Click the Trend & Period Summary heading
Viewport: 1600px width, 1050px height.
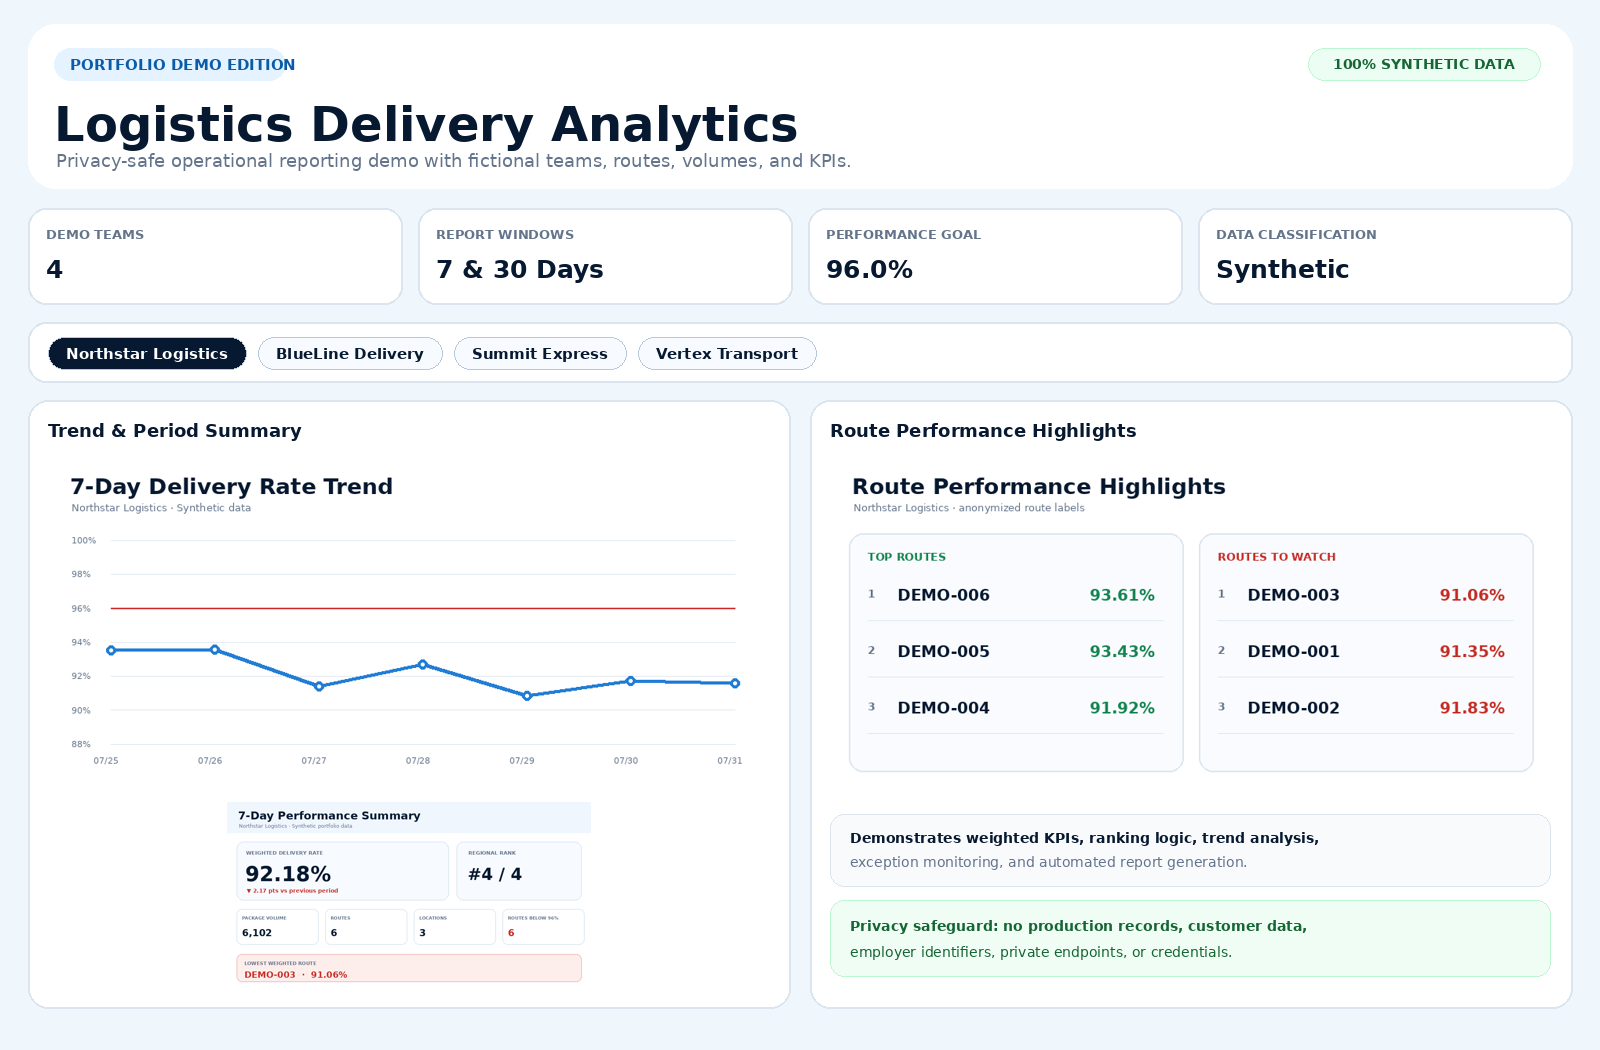pyautogui.click(x=175, y=431)
